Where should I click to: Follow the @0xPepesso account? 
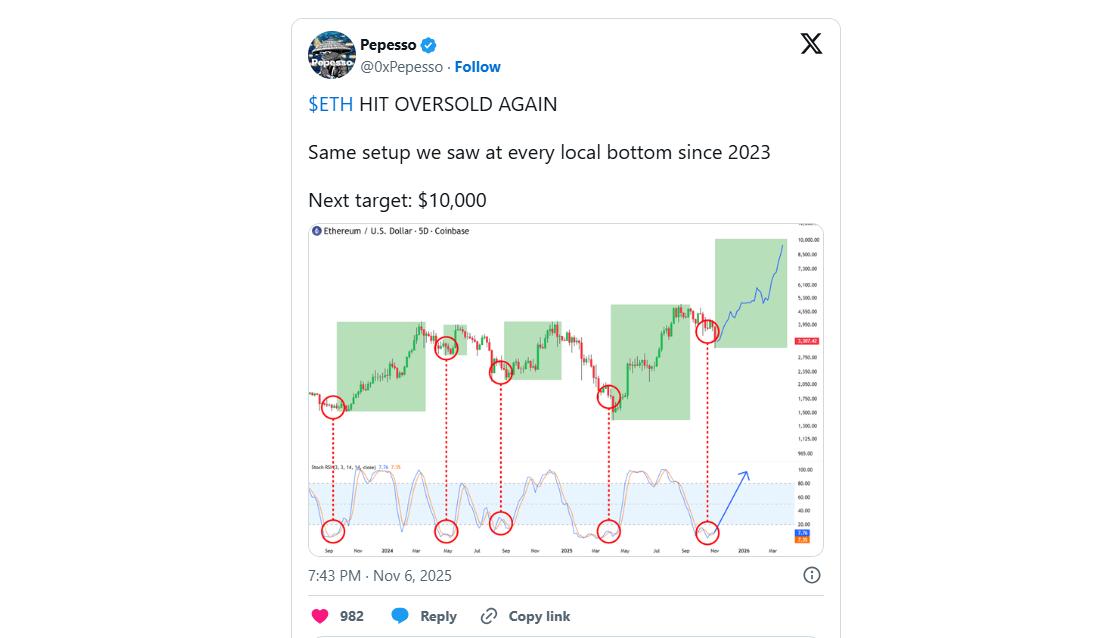477,67
